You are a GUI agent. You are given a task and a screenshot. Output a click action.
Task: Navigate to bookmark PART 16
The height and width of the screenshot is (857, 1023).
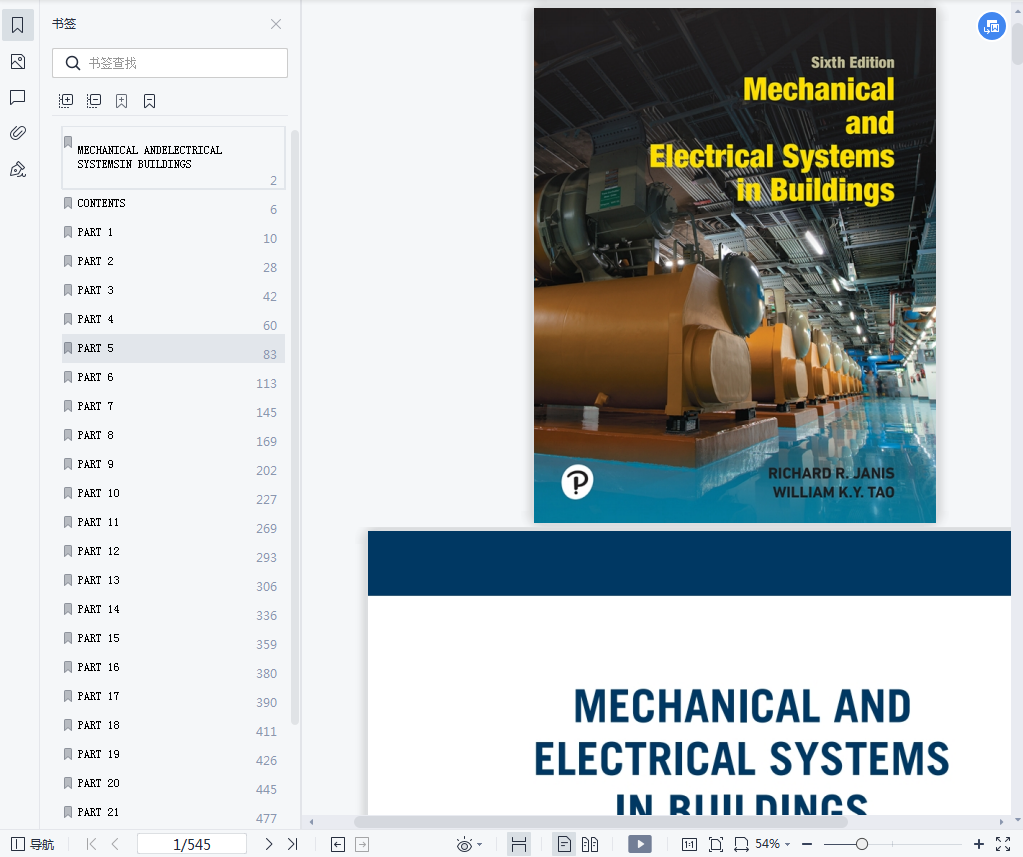click(x=174, y=668)
